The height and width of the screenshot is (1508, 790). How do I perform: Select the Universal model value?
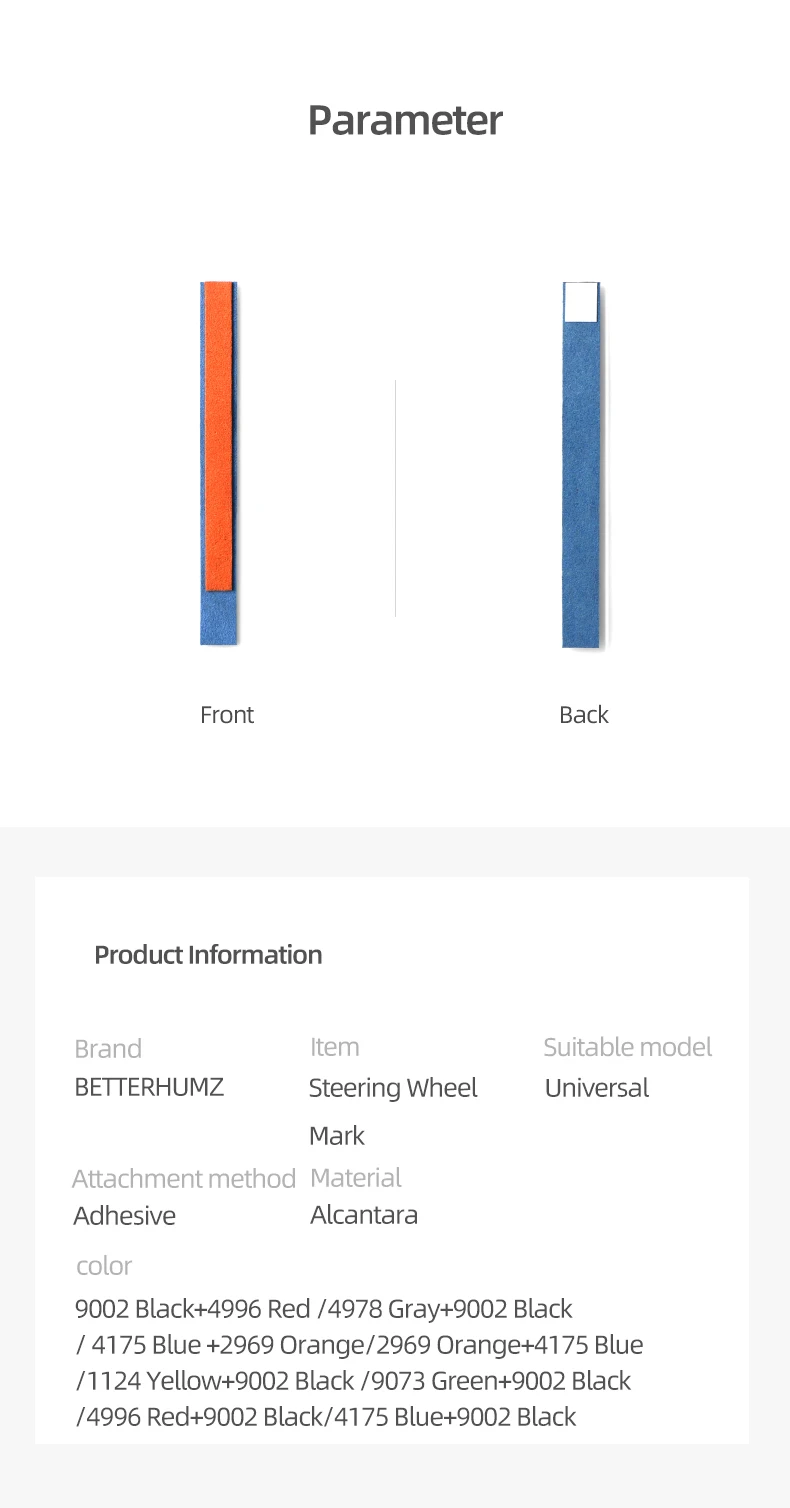pos(597,1087)
